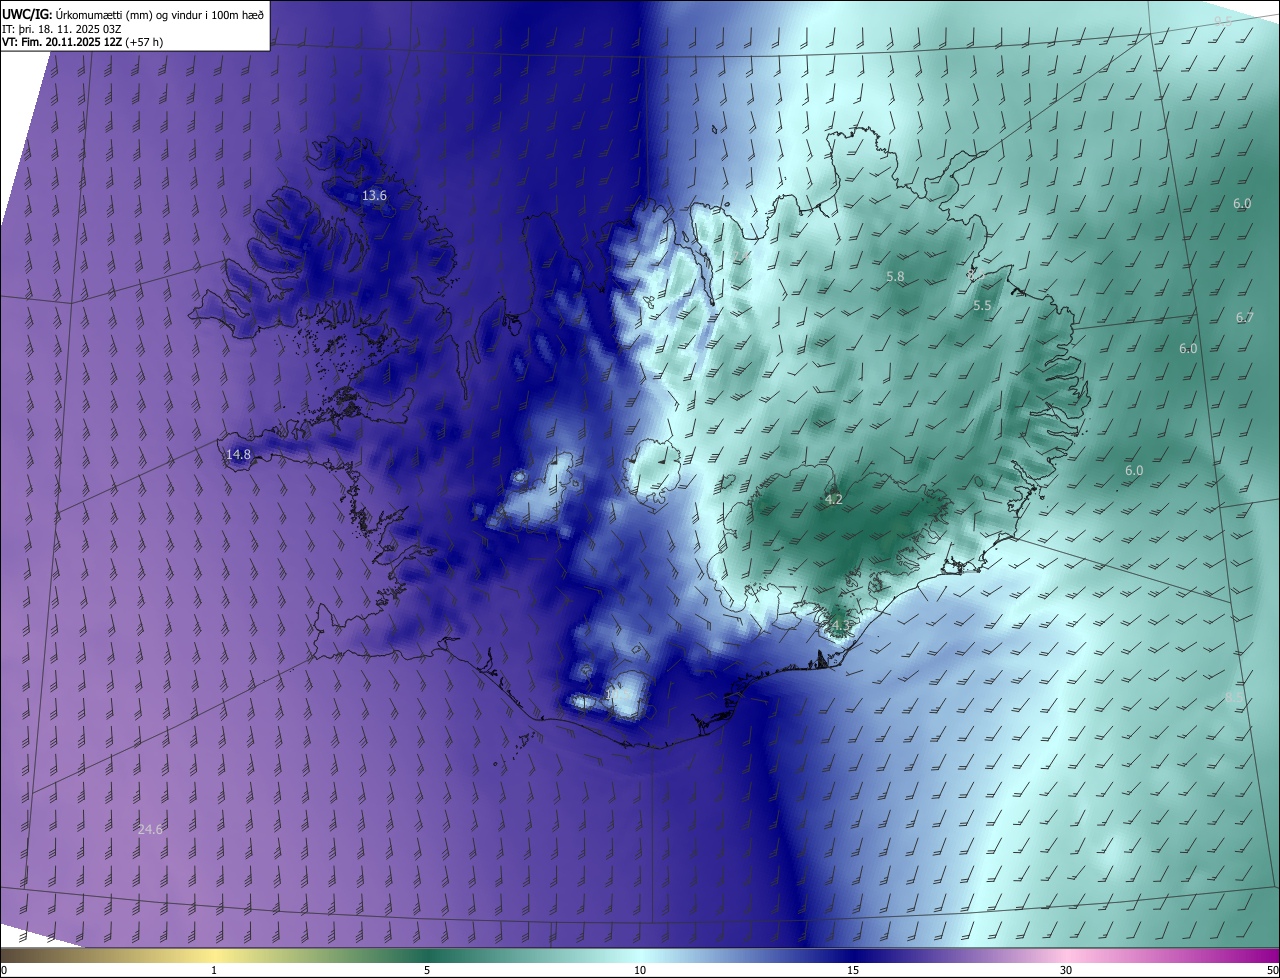1280x978 pixels.
Task: Click the 15 tick label on the colorbar
Action: (853, 970)
